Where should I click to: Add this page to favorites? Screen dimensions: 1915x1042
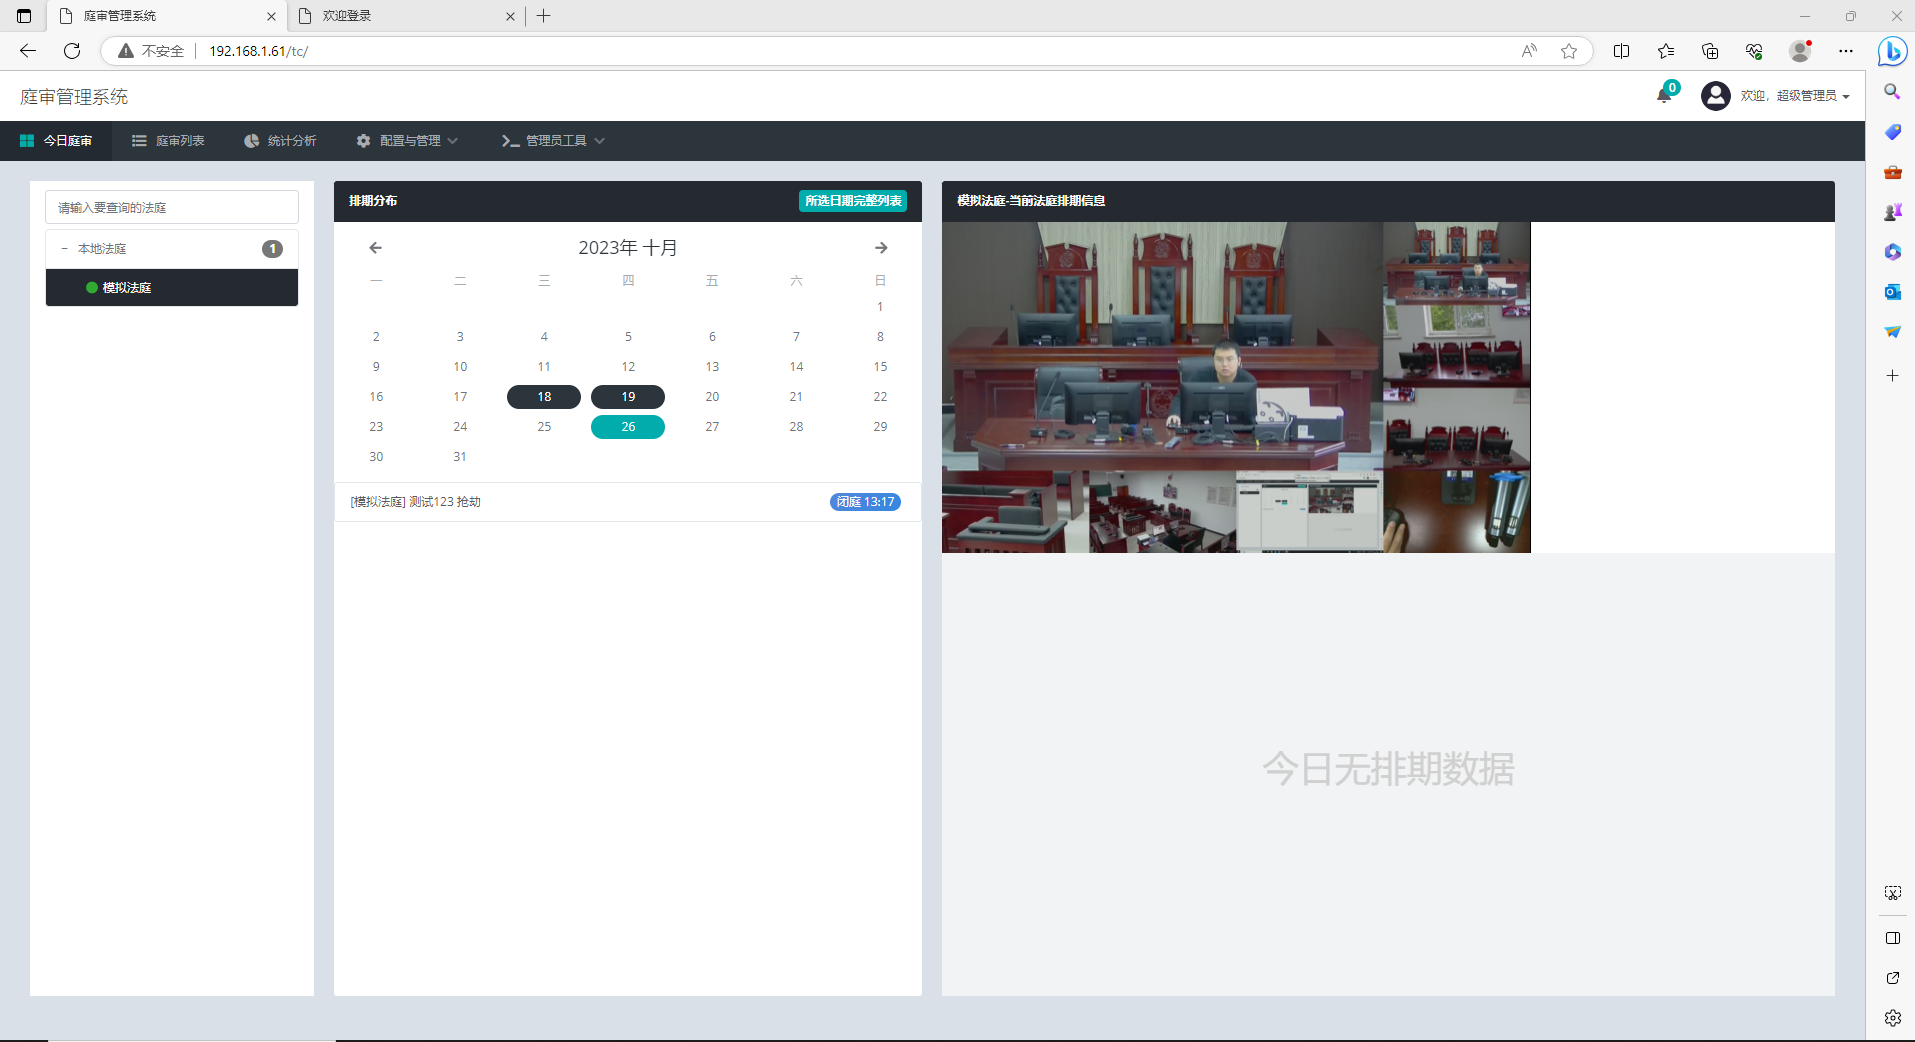coord(1569,51)
